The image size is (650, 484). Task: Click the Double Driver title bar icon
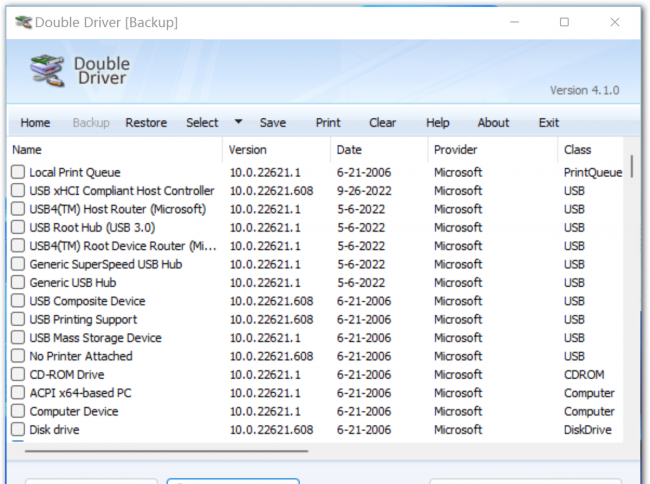pos(23,22)
